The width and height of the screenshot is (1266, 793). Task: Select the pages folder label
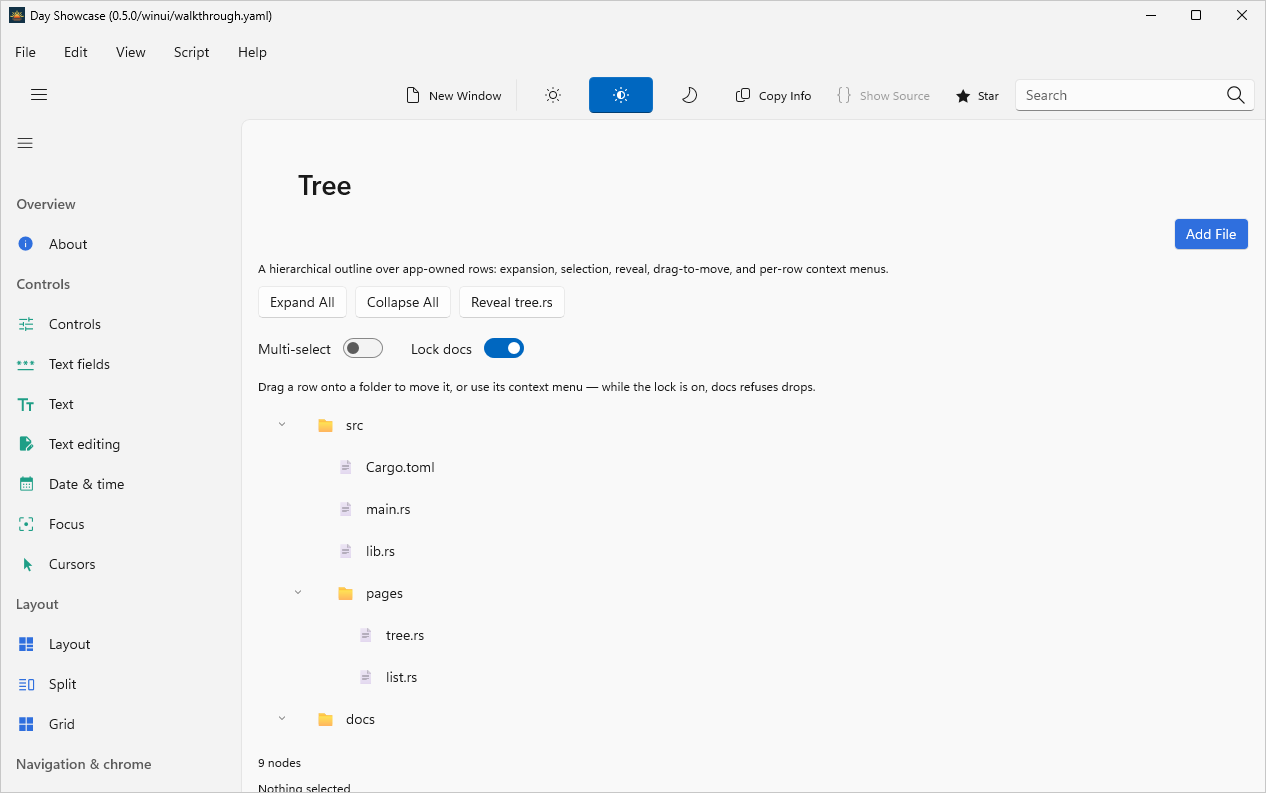(384, 593)
